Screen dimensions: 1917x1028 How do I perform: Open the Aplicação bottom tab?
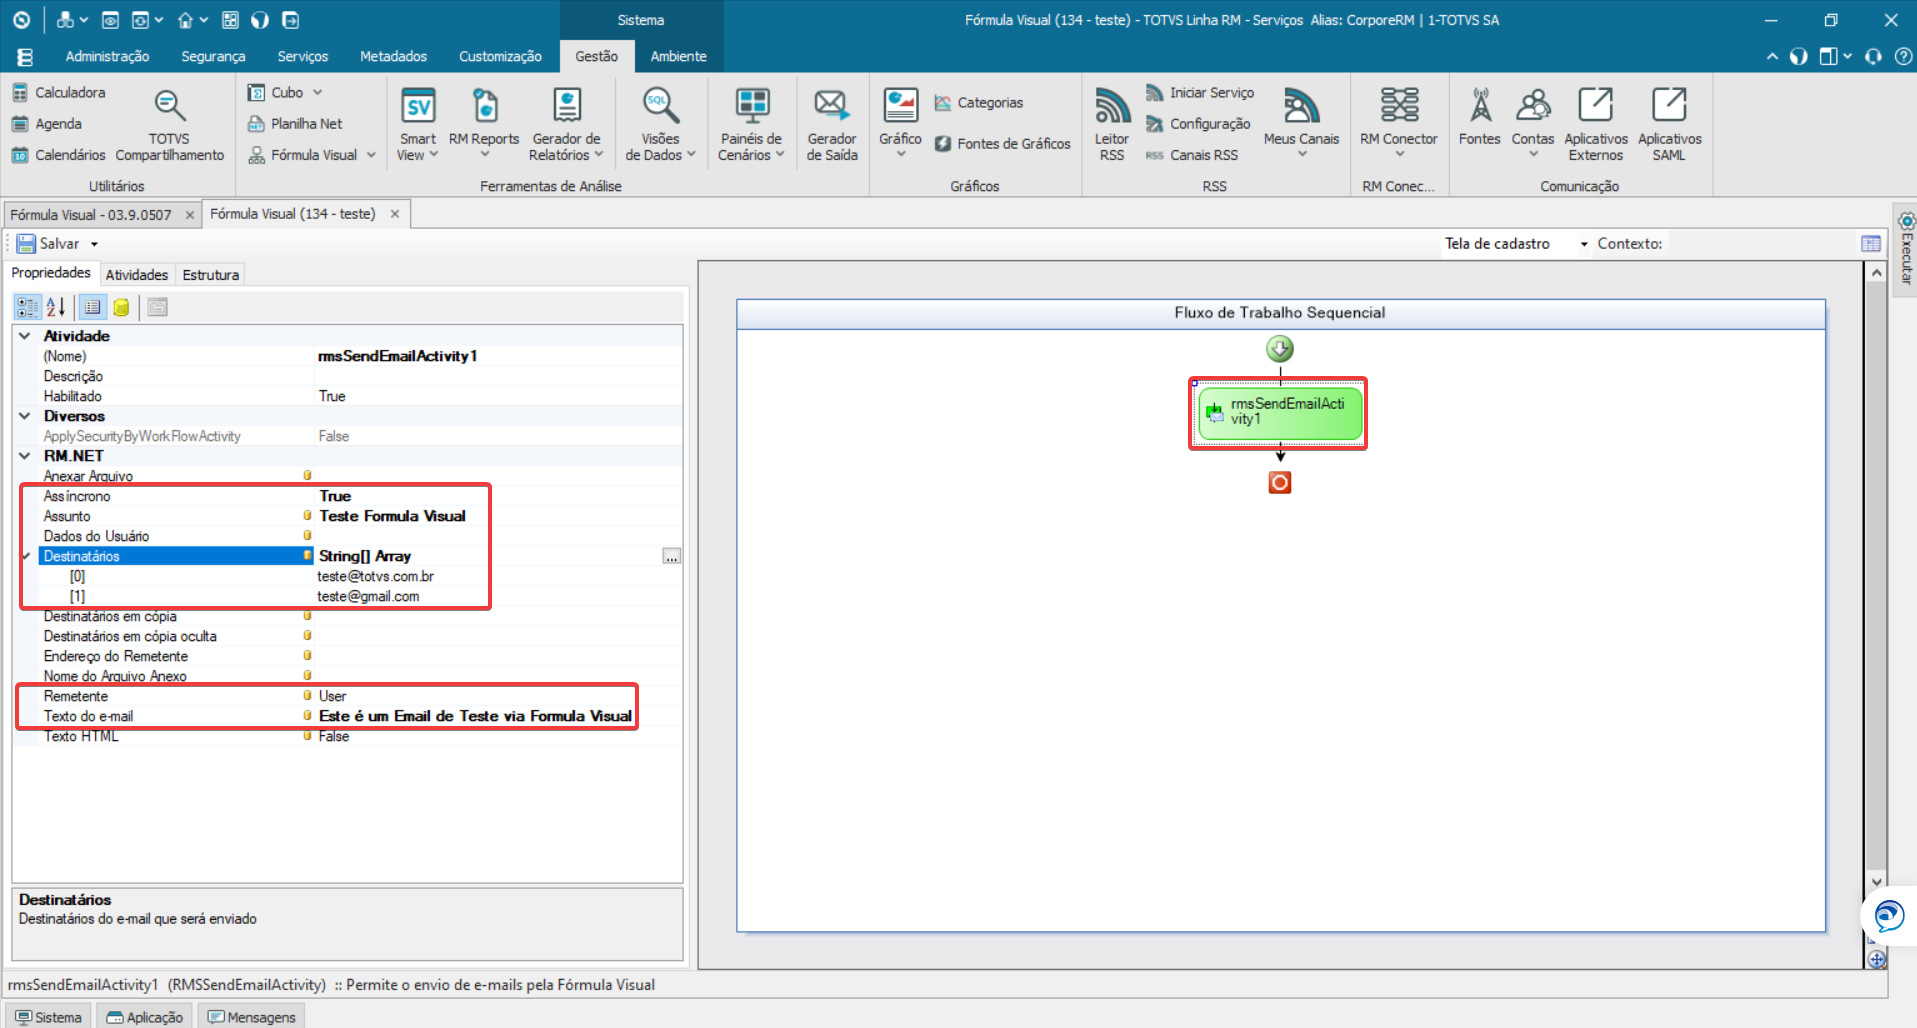point(145,1017)
